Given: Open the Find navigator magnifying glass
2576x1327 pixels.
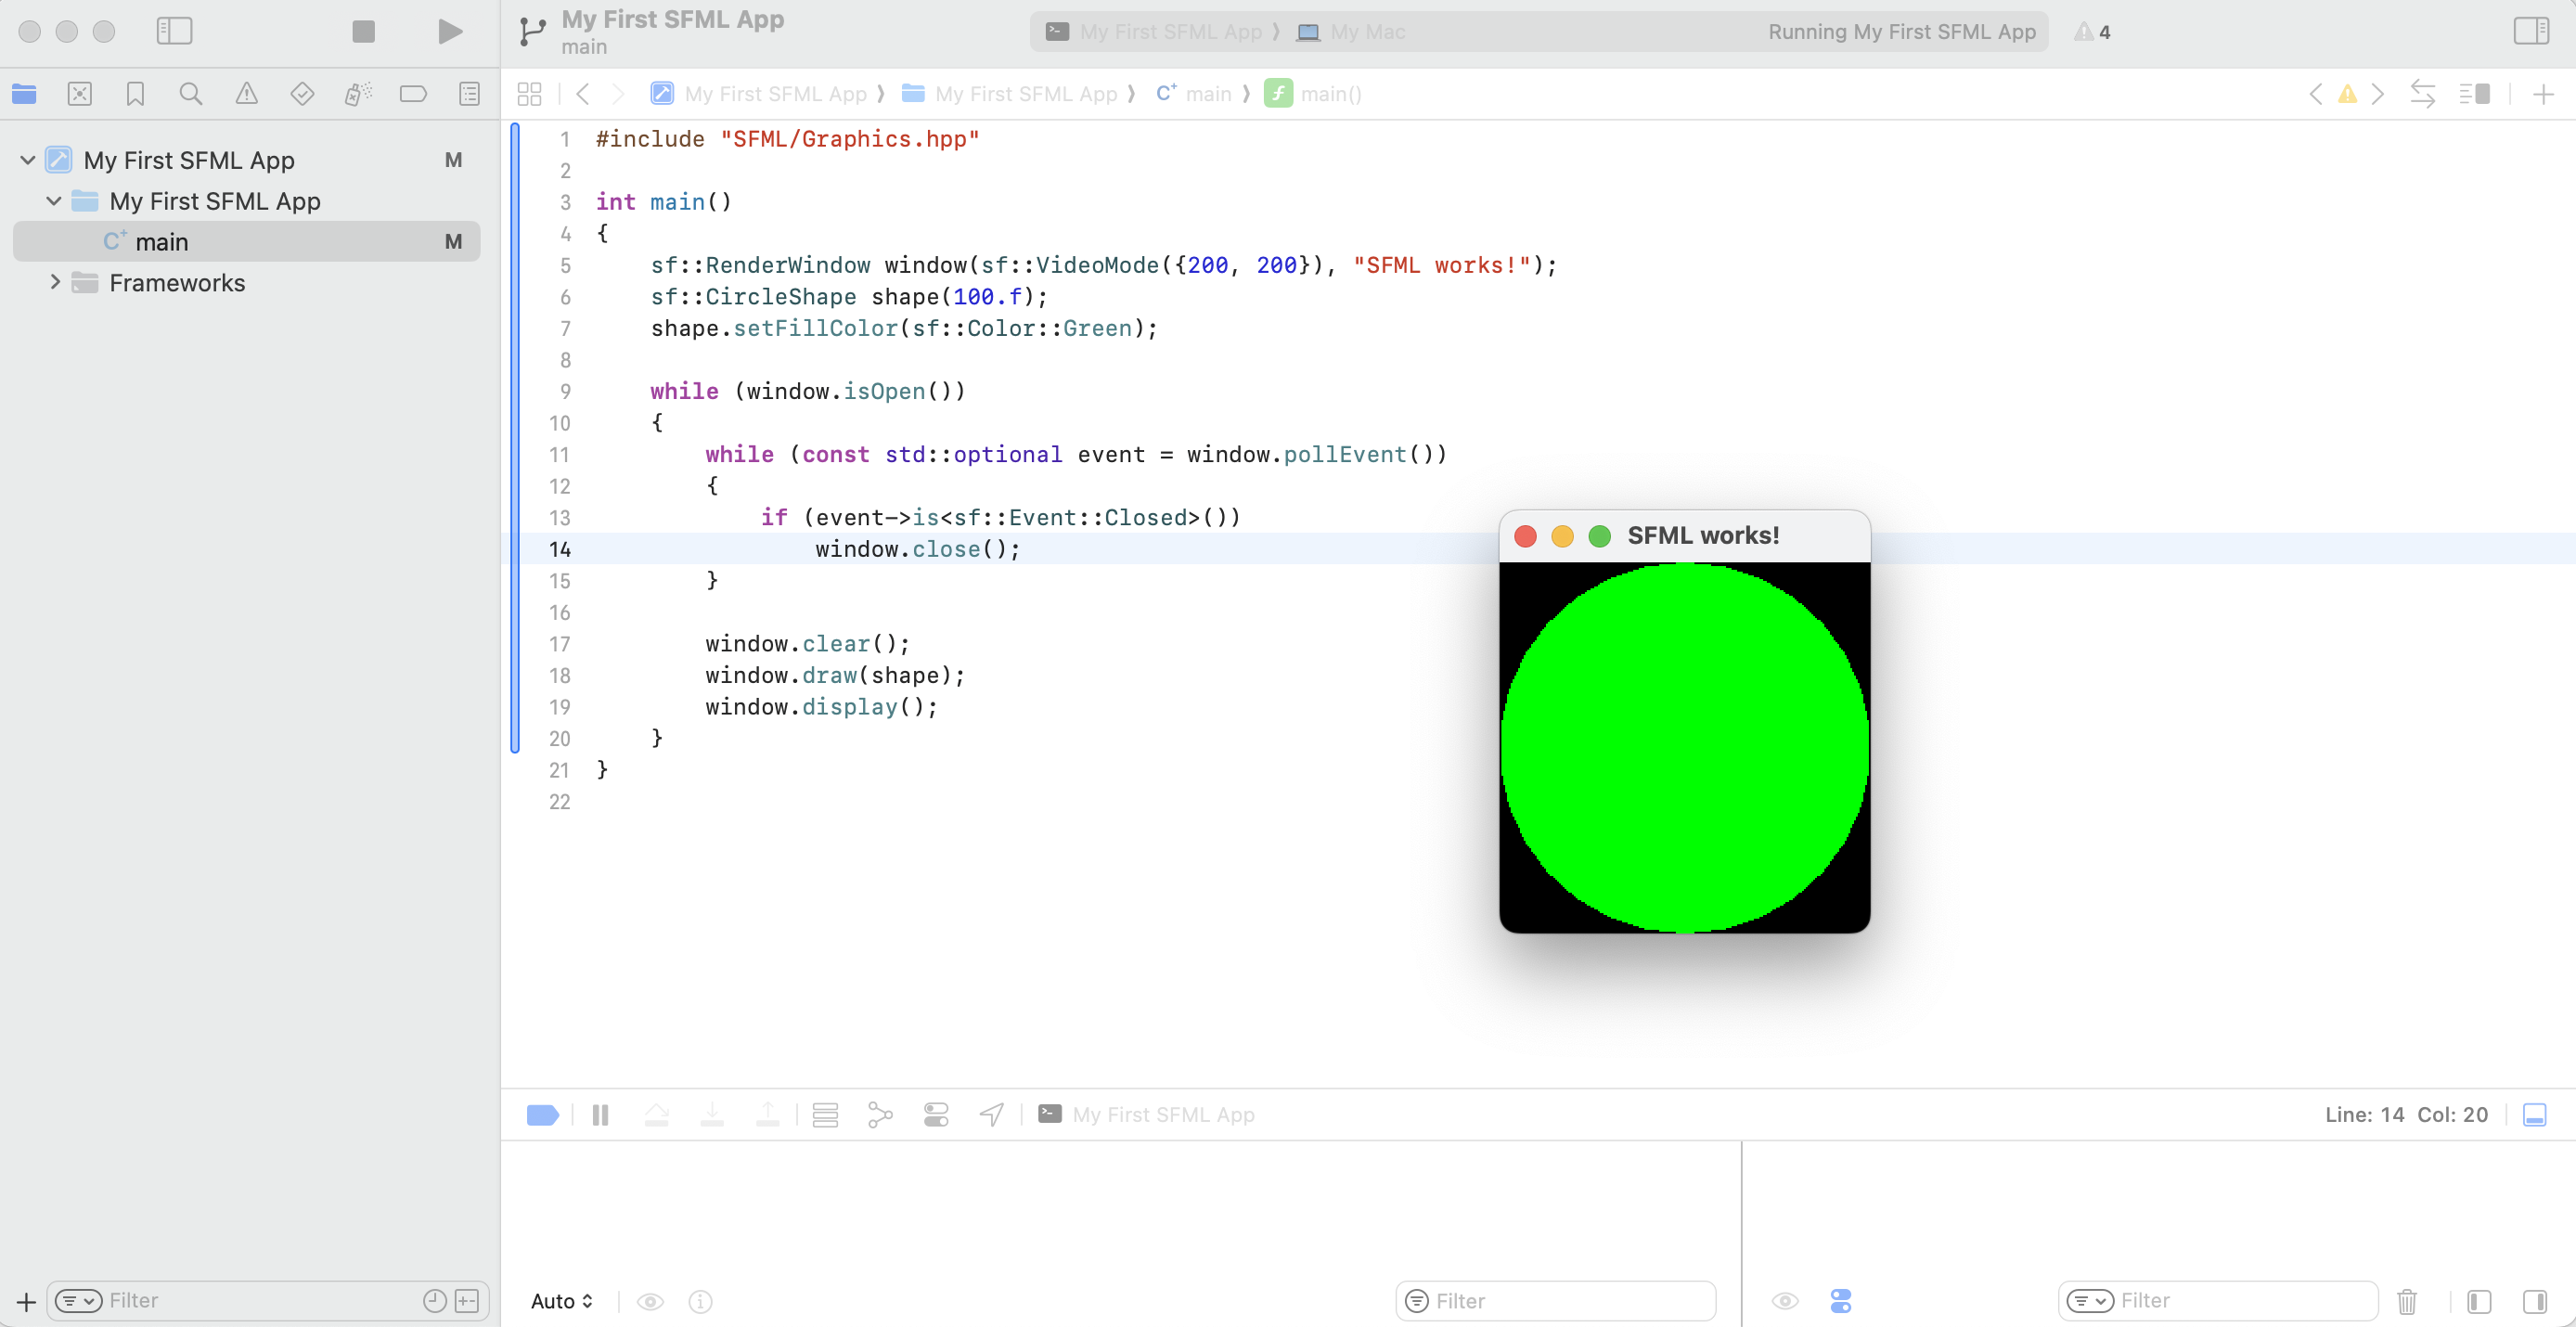Looking at the screenshot, I should (x=191, y=93).
